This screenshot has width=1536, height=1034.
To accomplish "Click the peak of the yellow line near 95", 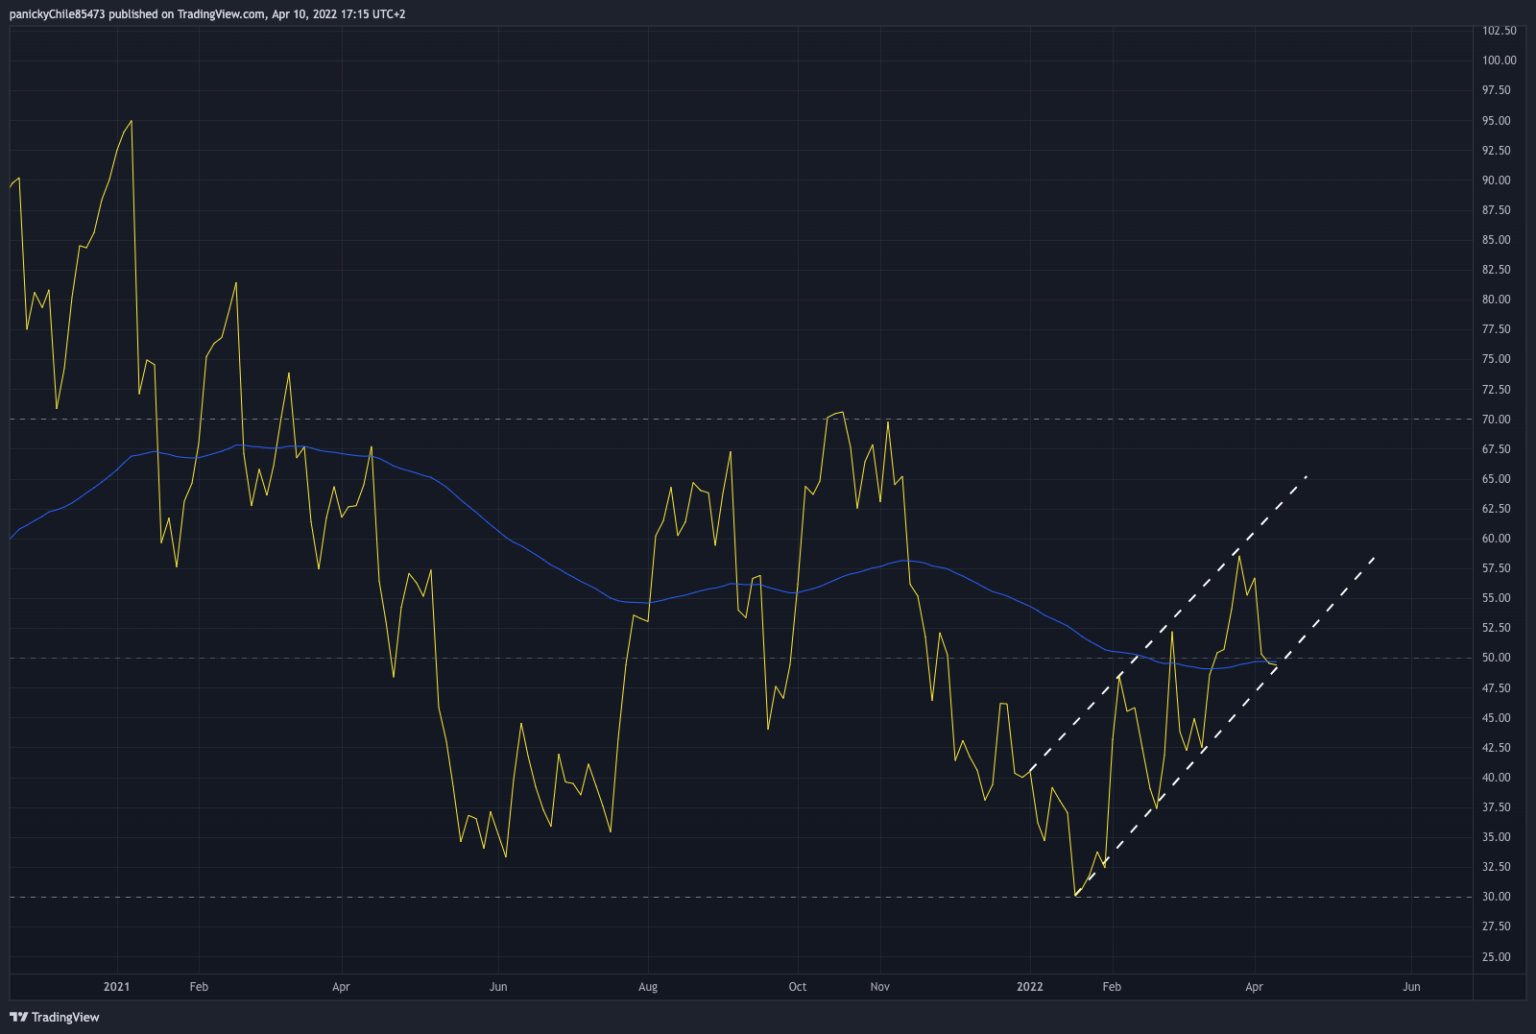I will click(130, 122).
